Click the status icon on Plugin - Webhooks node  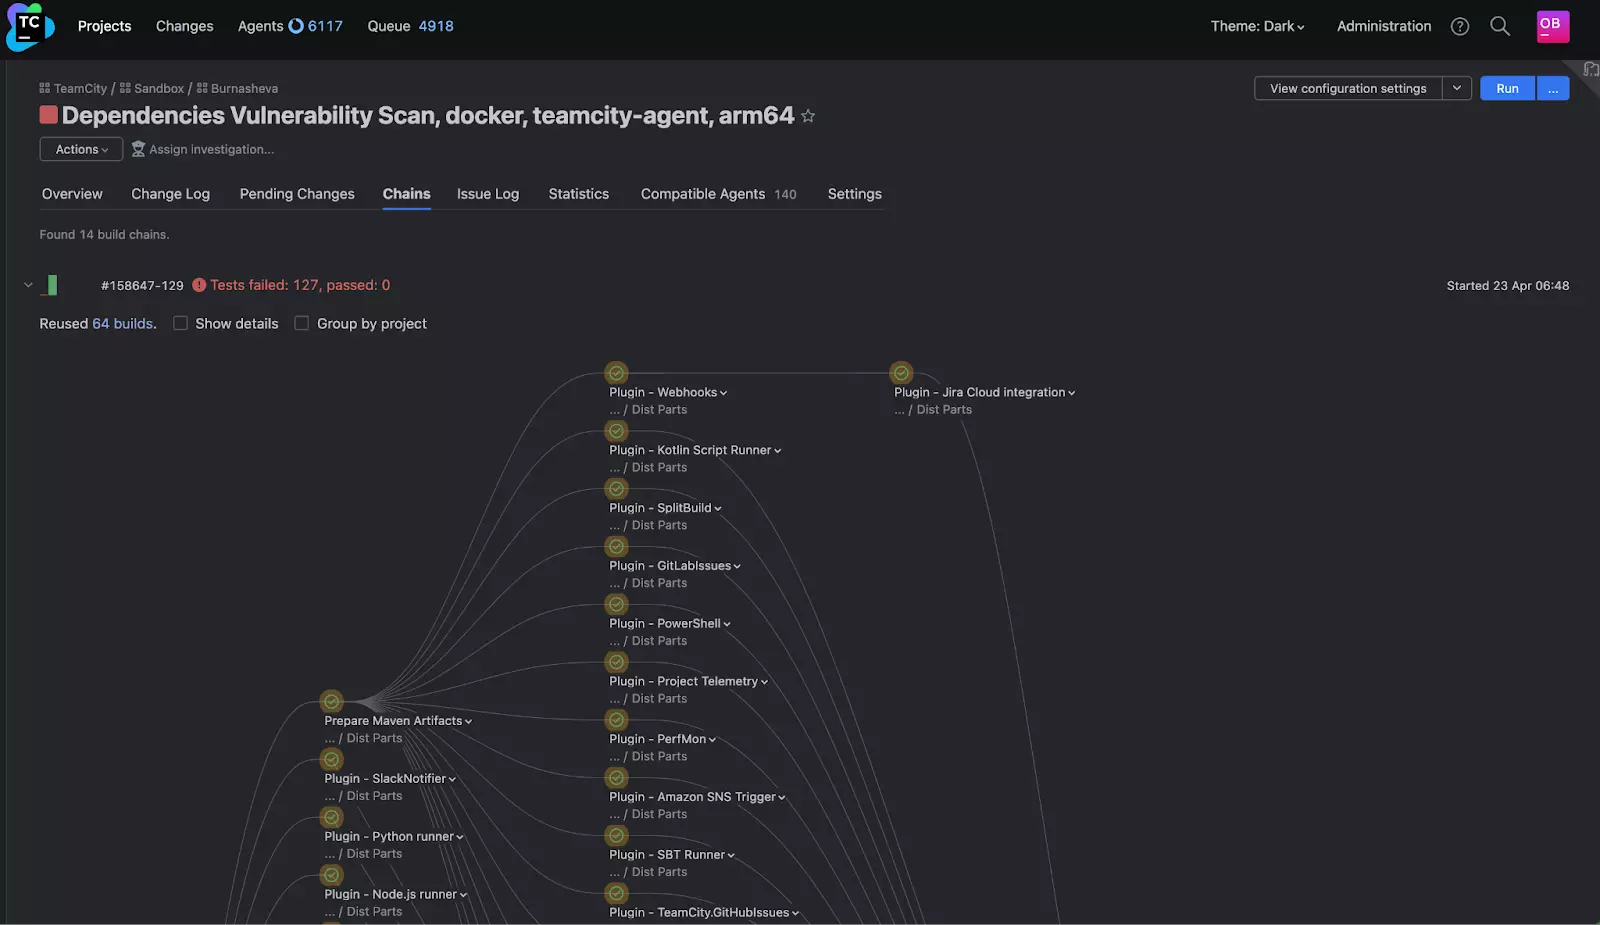[x=616, y=372]
